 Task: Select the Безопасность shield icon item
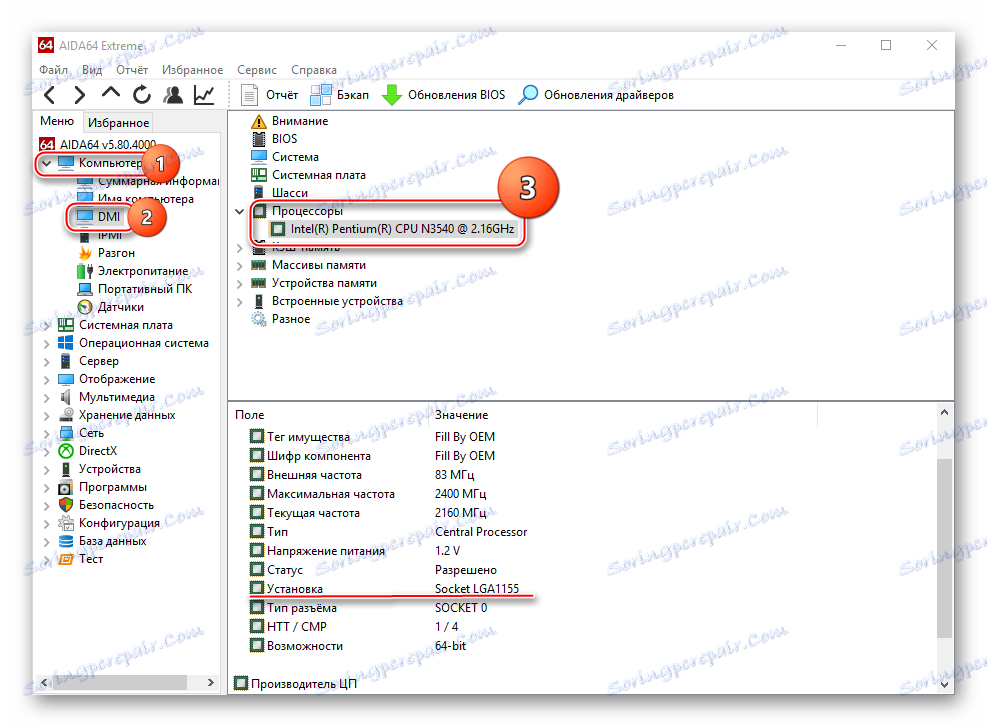(x=106, y=505)
